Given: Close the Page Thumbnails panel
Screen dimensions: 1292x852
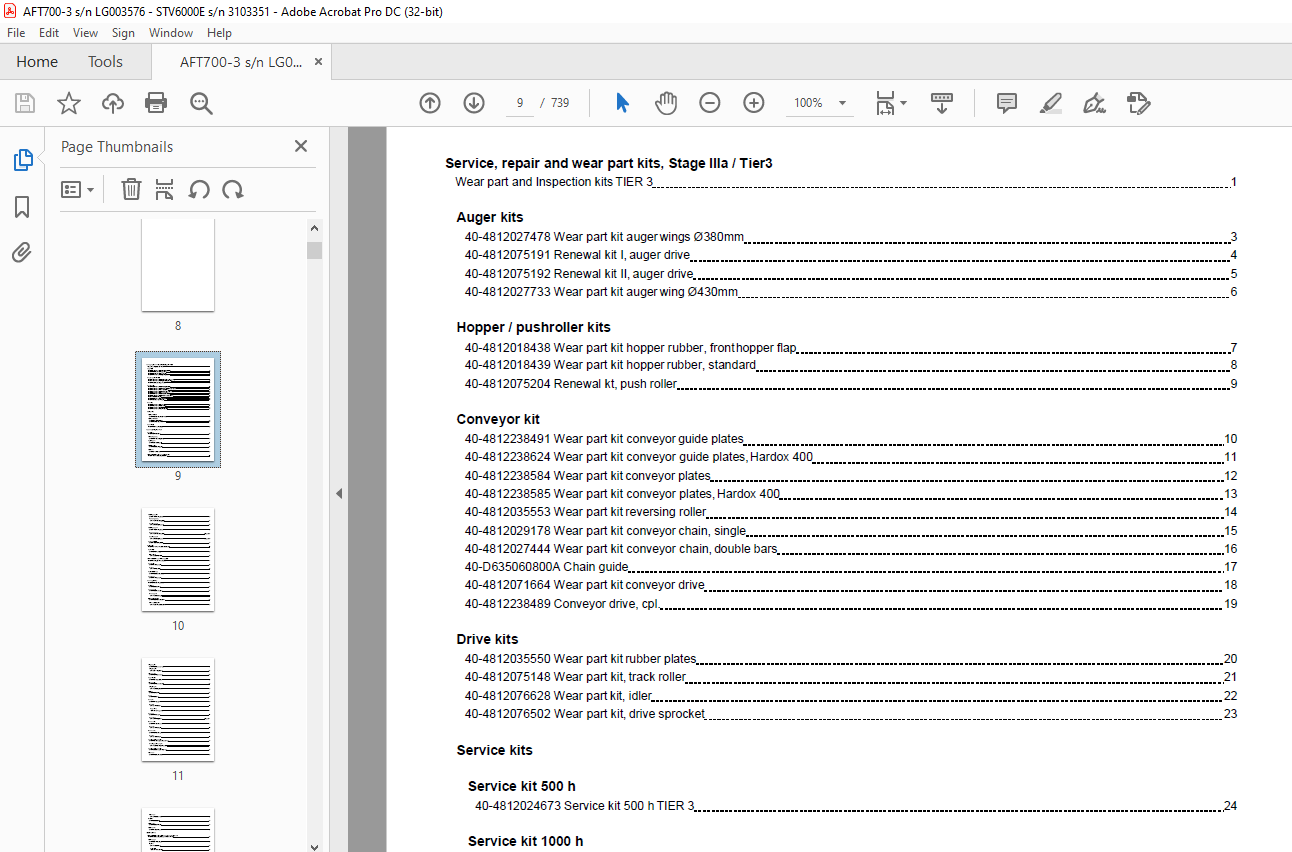Looking at the screenshot, I should click(x=301, y=146).
